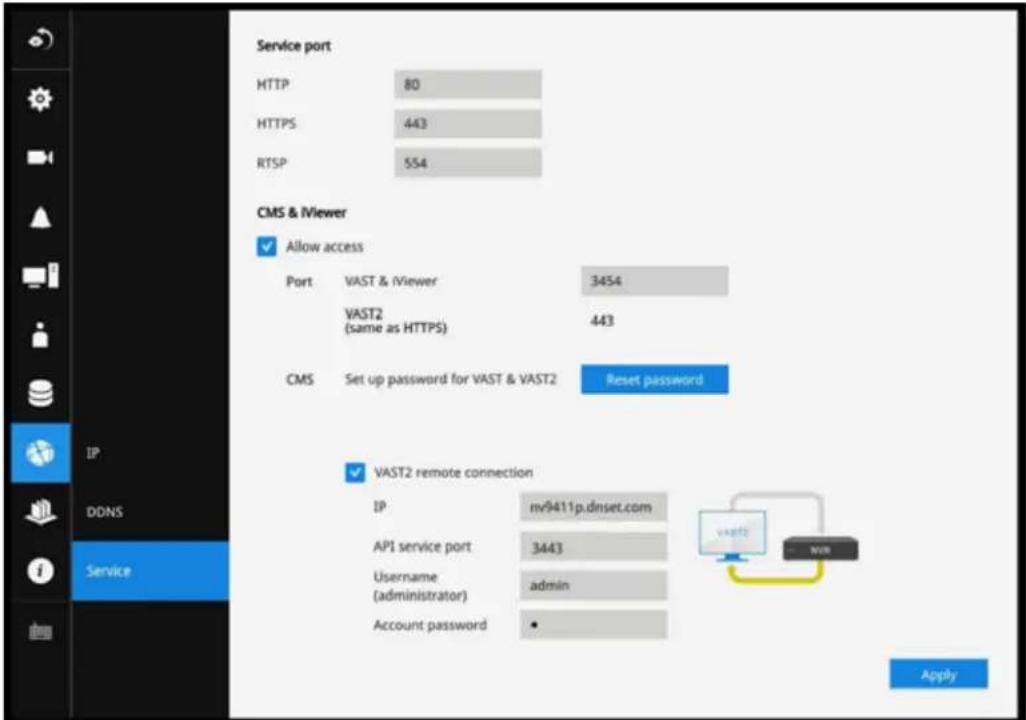Click the Apply button

pos(938,674)
